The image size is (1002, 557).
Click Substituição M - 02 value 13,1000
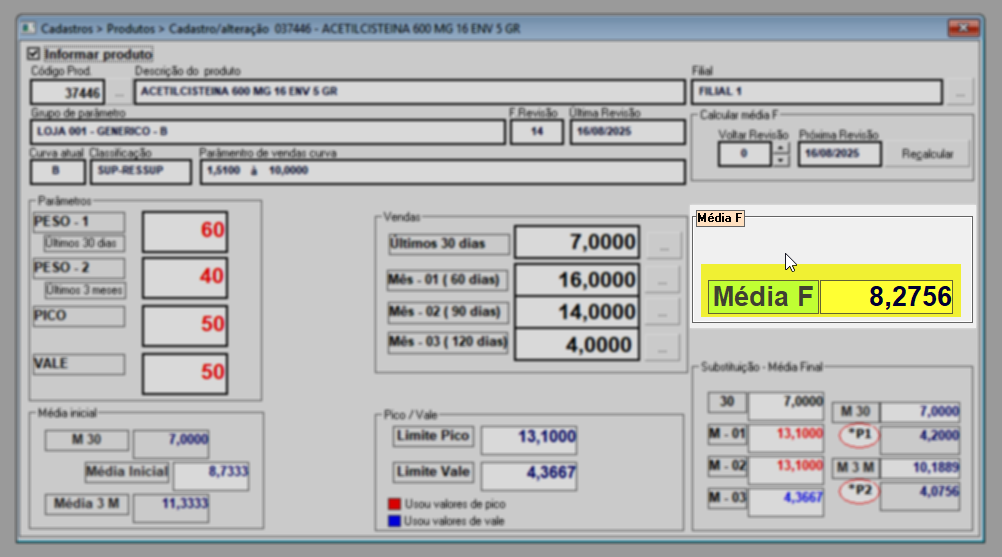click(x=786, y=470)
